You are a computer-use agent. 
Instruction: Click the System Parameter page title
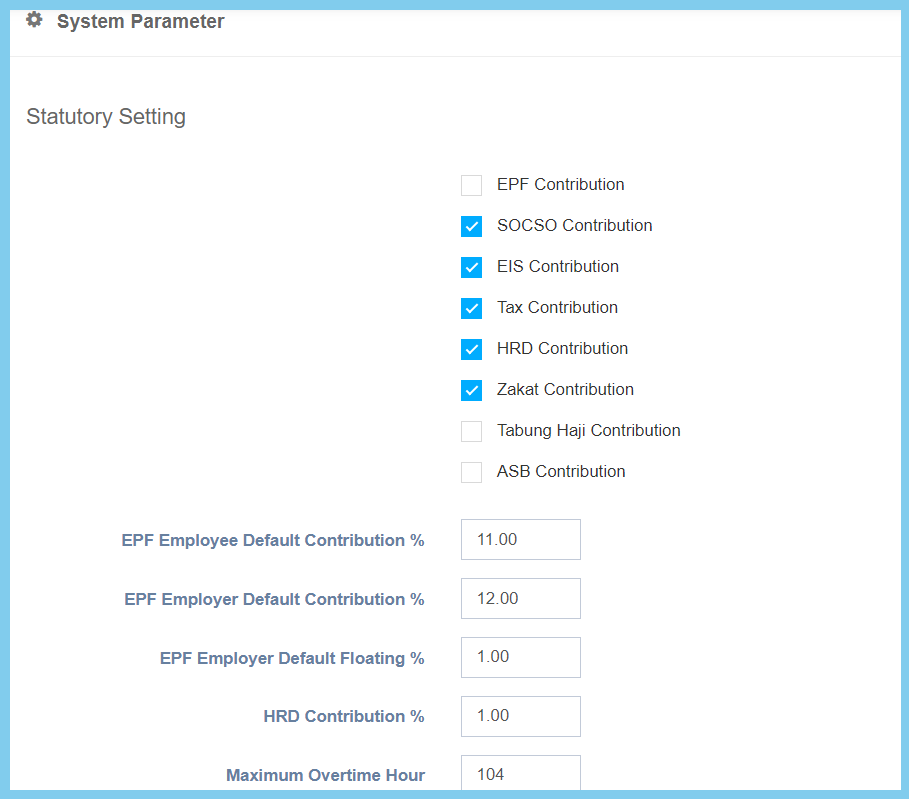click(x=140, y=21)
